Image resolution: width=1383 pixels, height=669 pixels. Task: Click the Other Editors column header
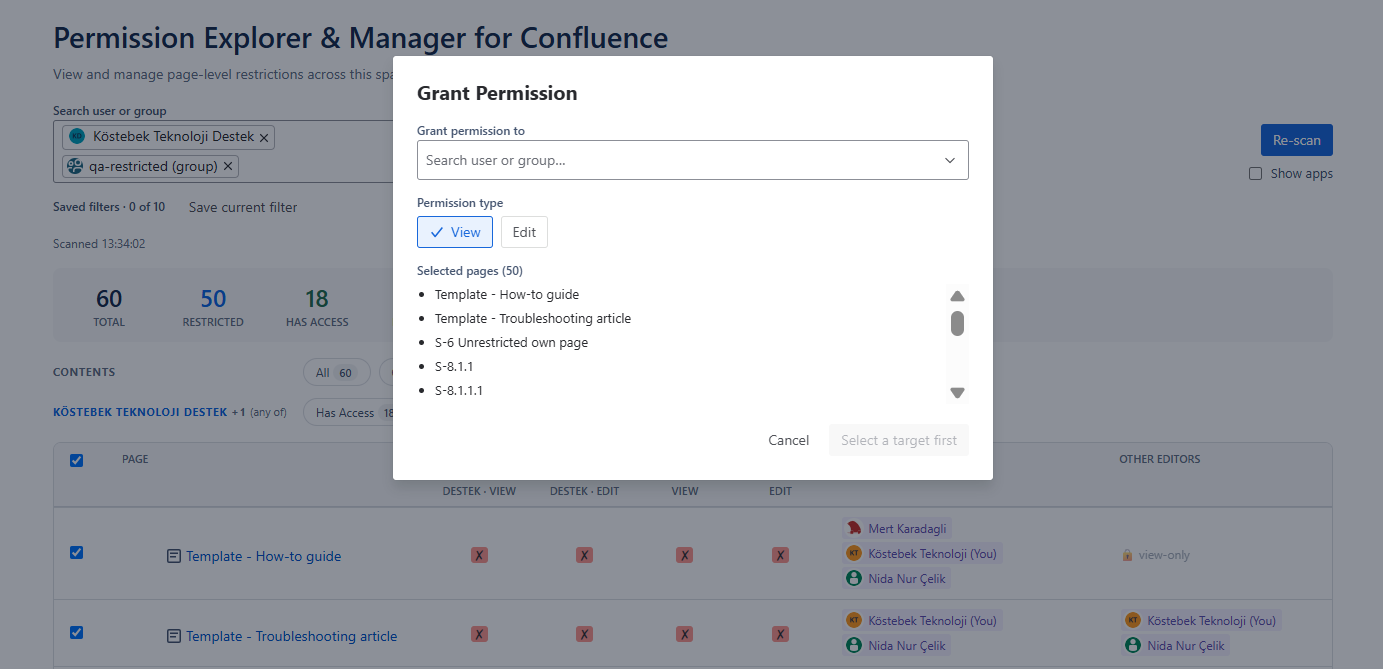coord(1160,460)
